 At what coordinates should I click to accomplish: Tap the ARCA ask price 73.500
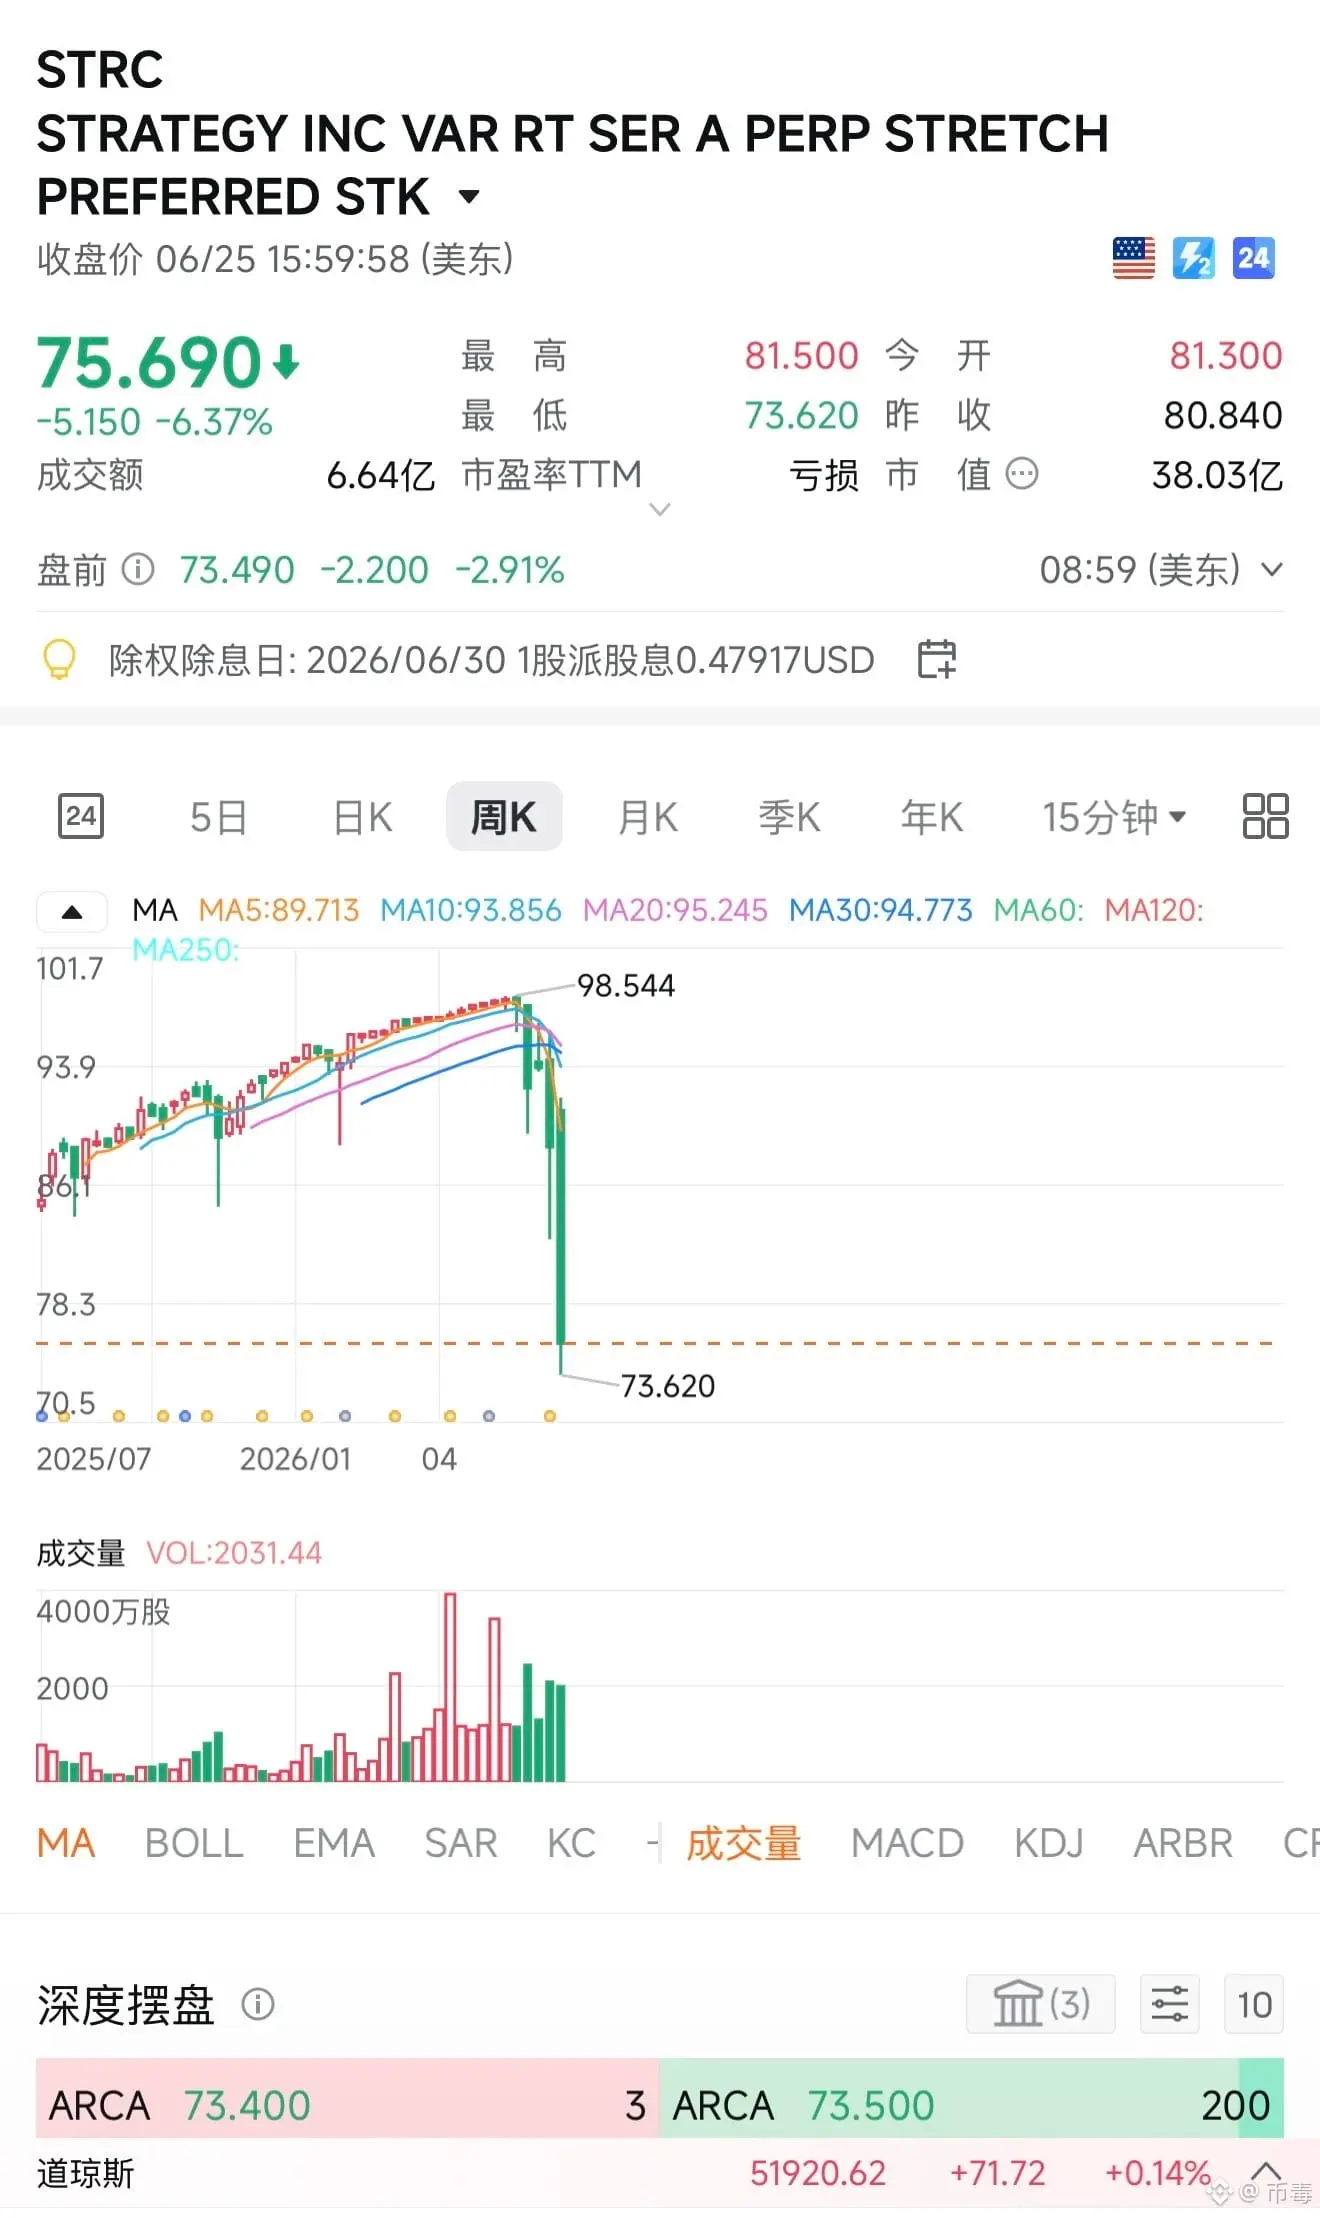pos(870,2105)
